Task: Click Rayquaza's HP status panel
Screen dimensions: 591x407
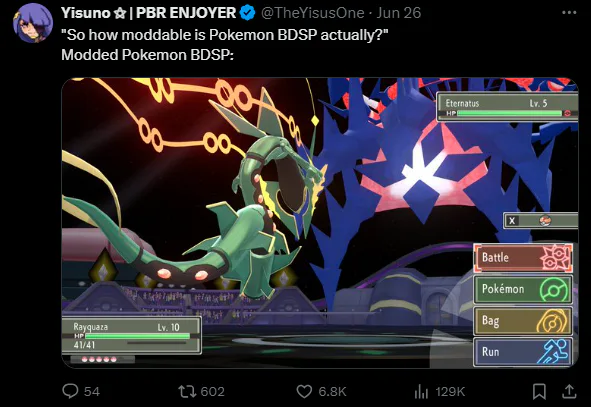Action: click(x=132, y=336)
